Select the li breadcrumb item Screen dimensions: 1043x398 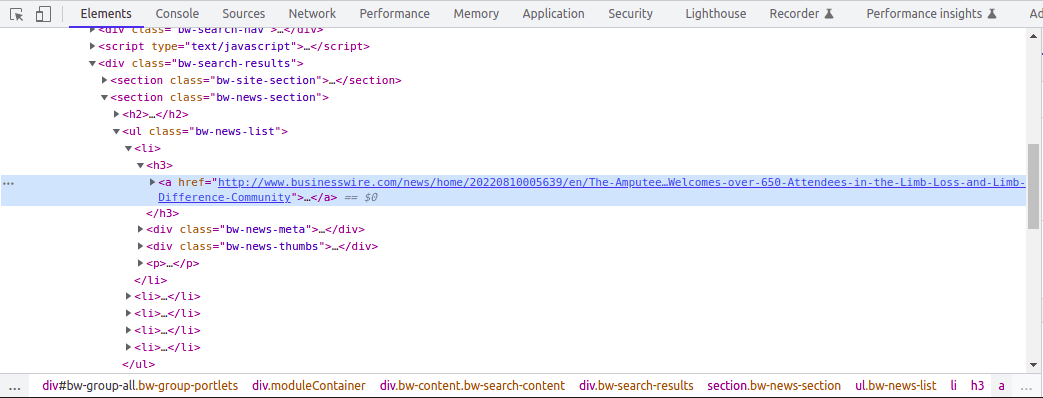point(953,385)
